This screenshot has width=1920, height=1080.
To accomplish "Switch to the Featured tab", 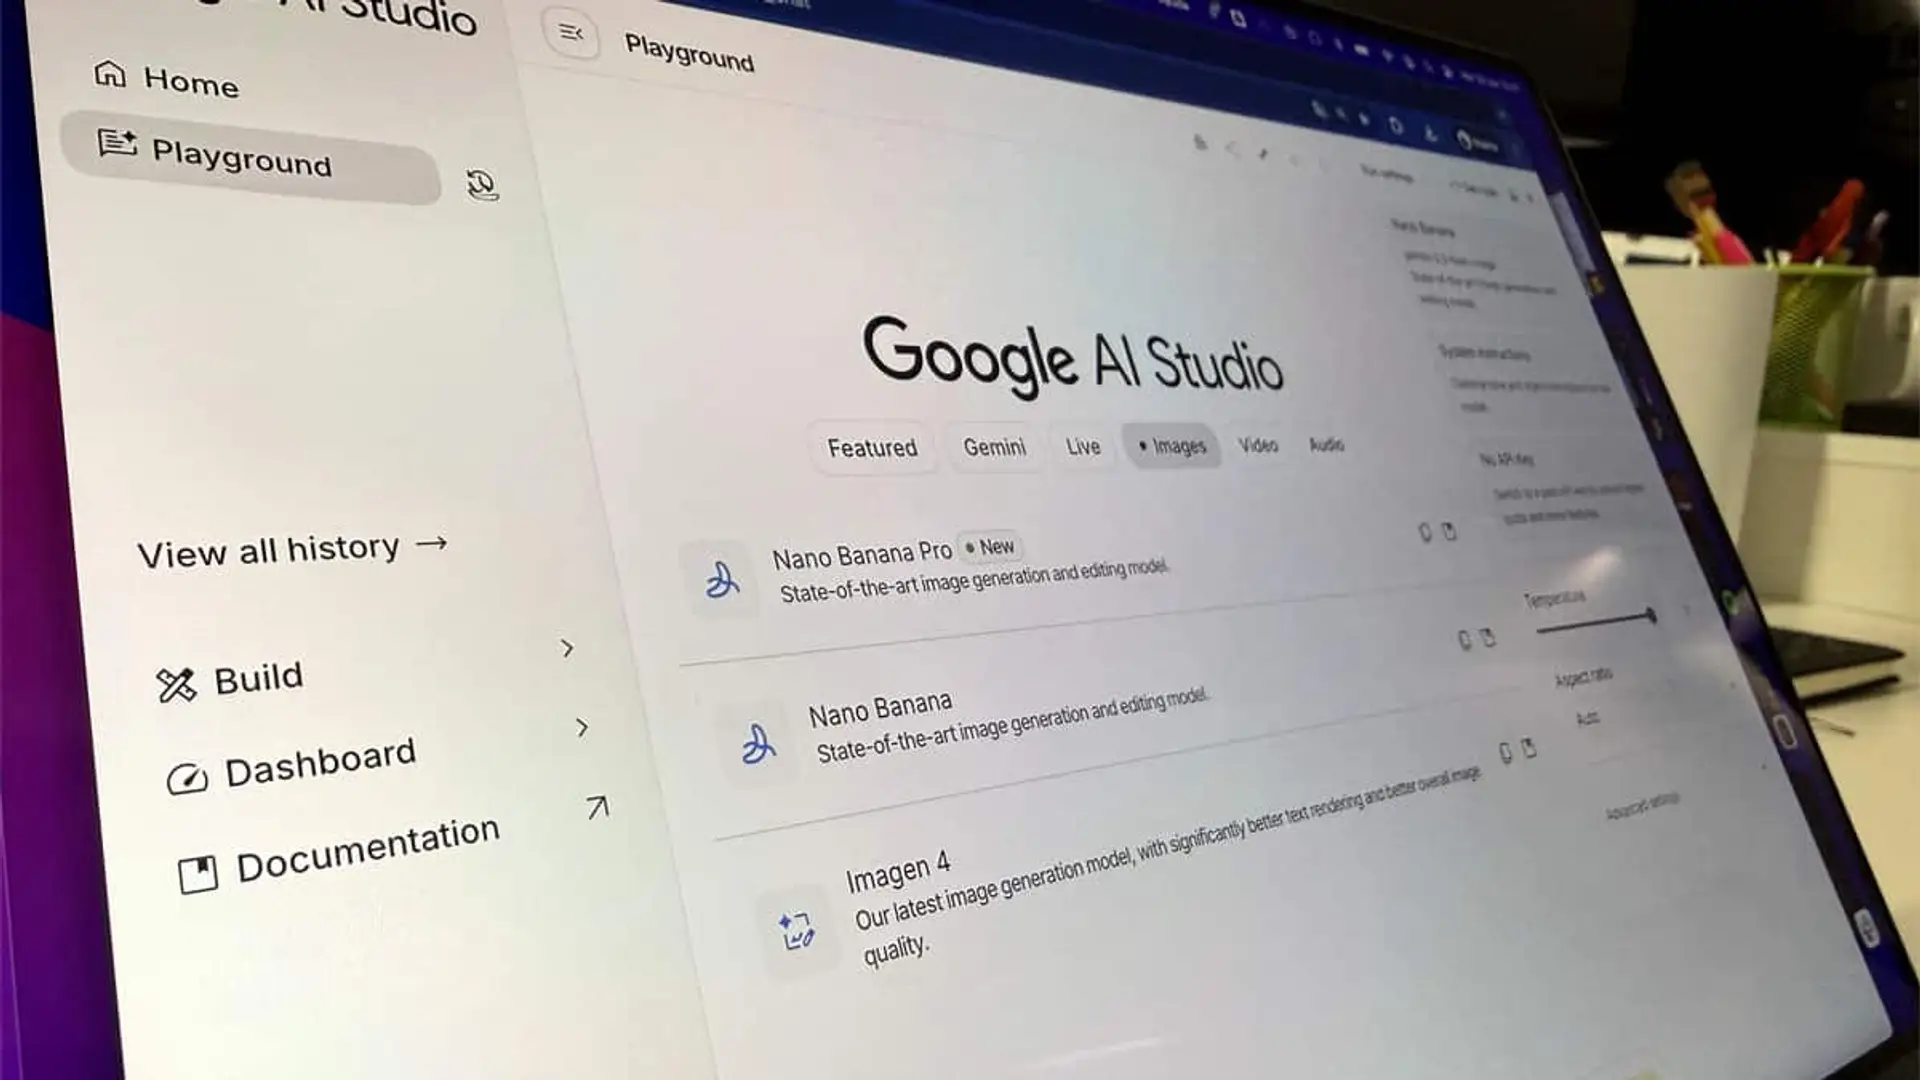I will (872, 447).
